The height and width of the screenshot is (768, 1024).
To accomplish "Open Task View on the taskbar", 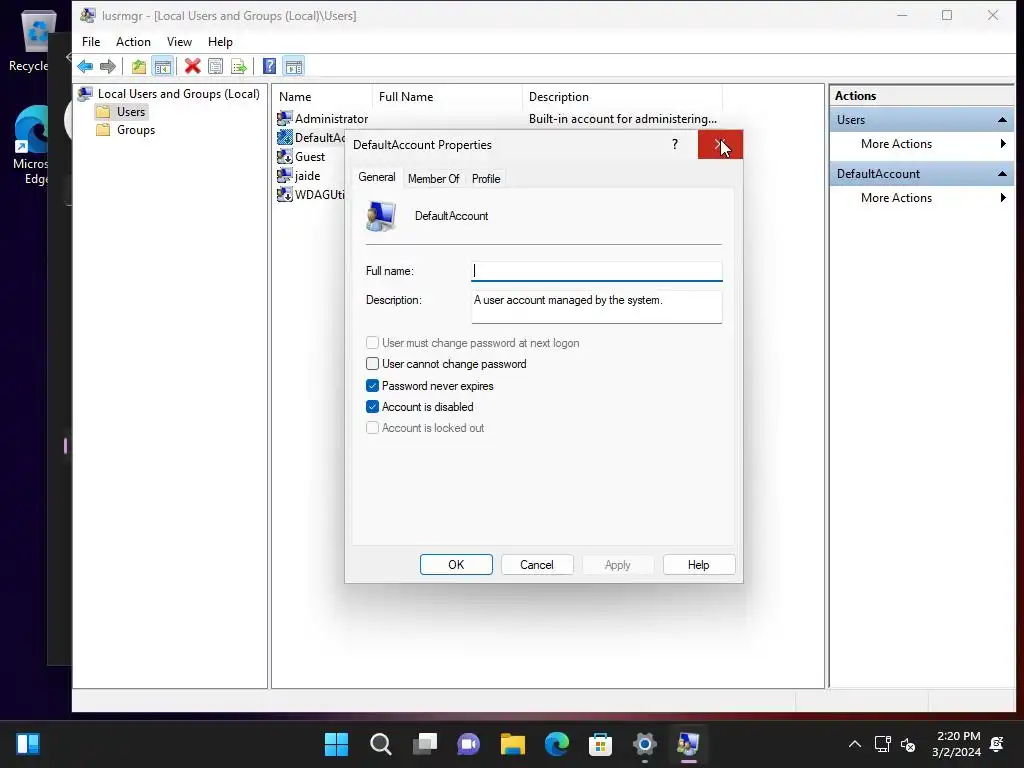I will (x=424, y=744).
